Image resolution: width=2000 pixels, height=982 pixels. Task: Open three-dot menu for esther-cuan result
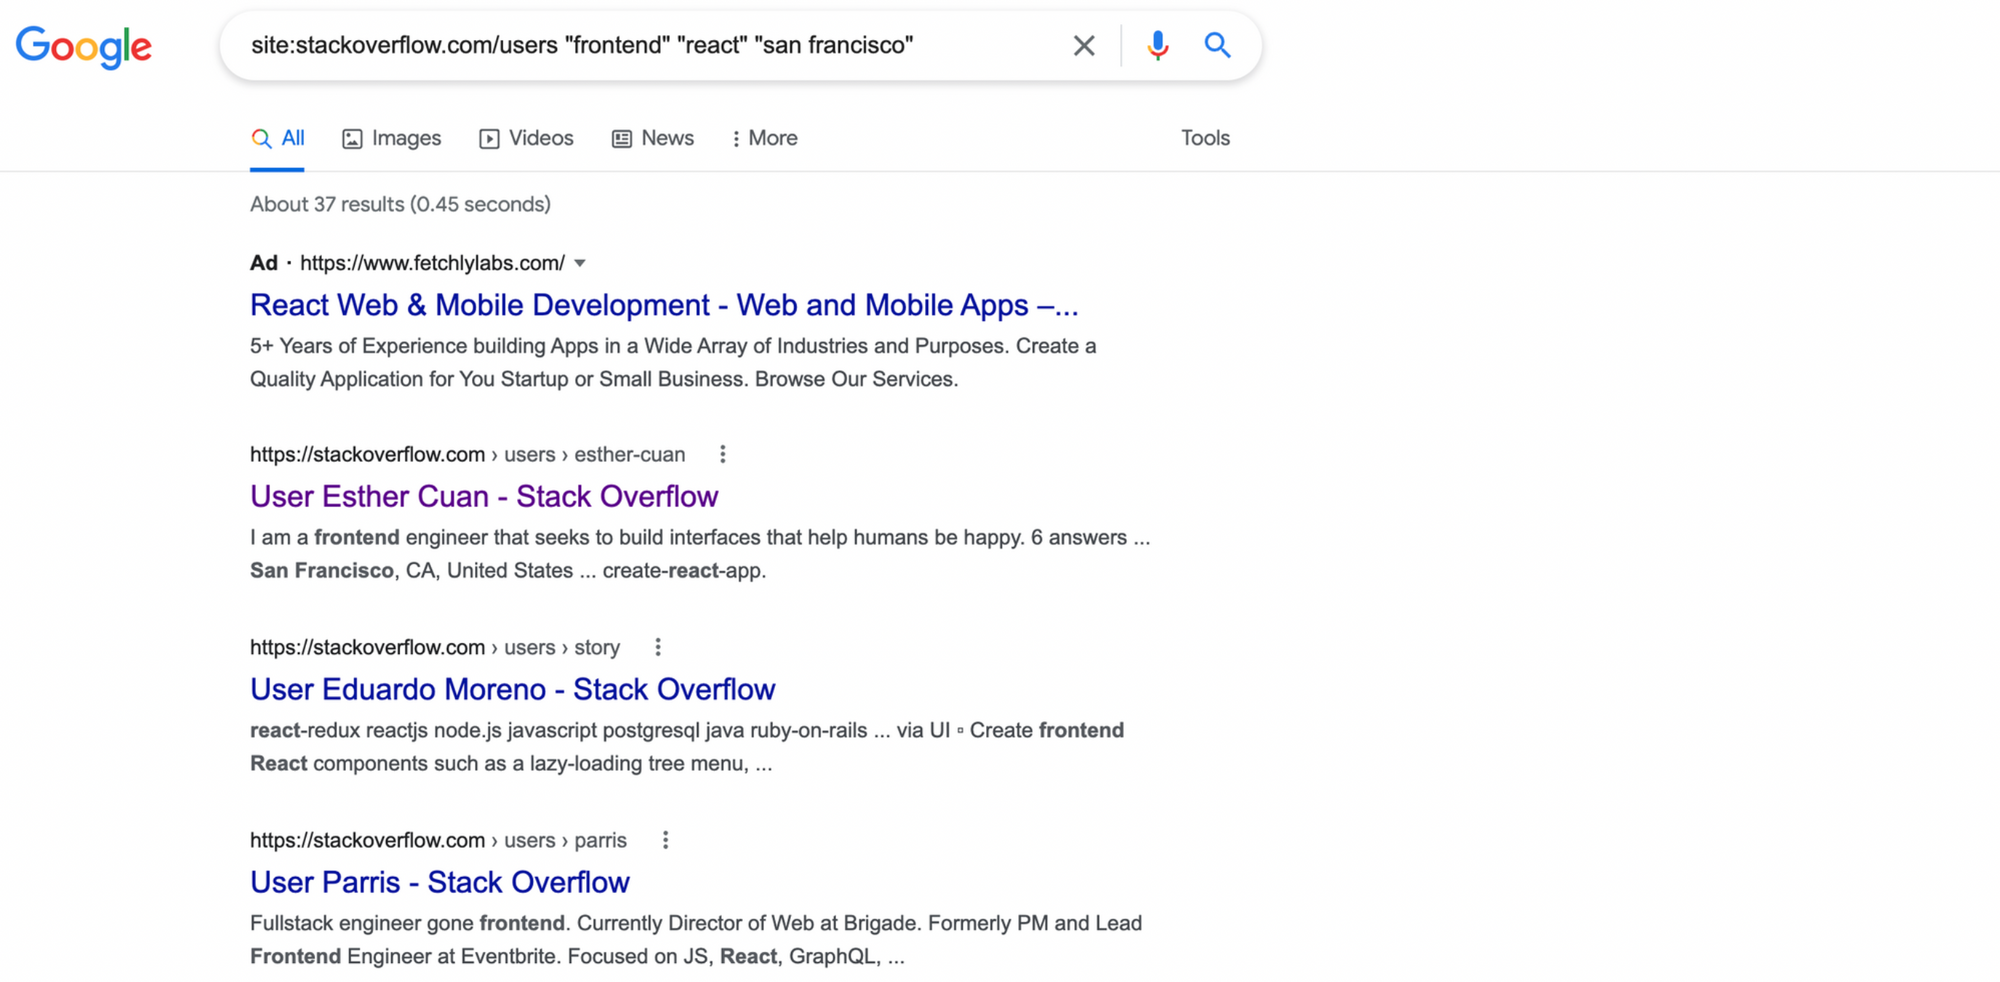click(x=723, y=454)
